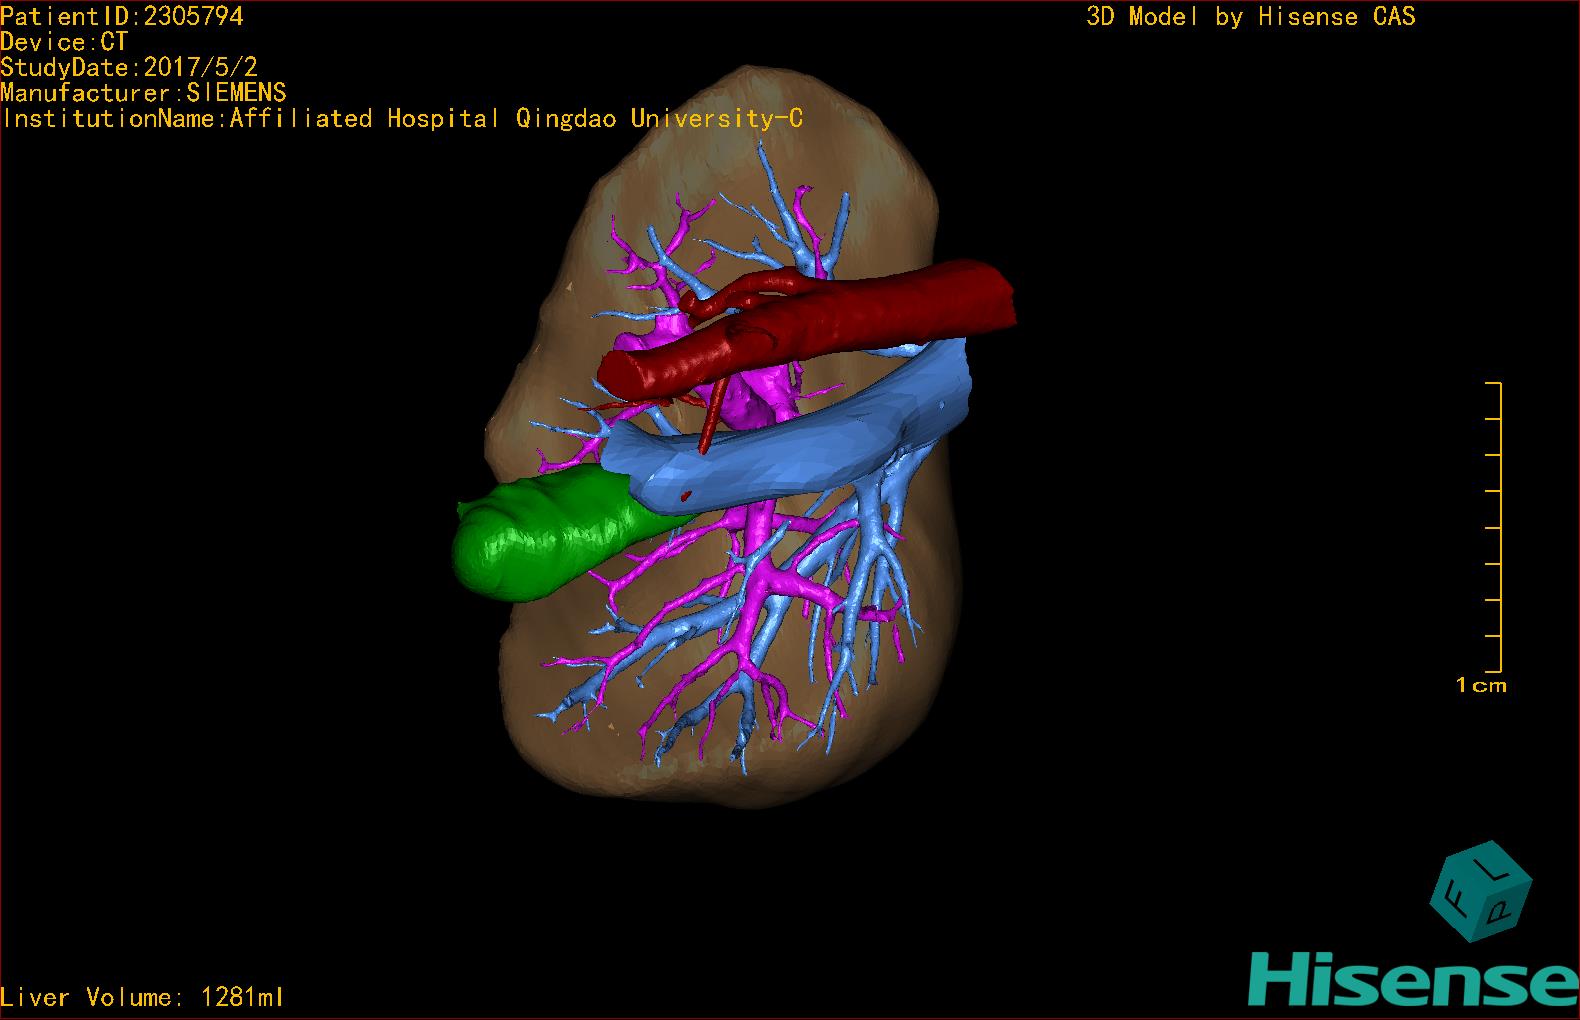This screenshot has width=1580, height=1020.
Task: Click the "3D Model by Hisense CAS" label
Action: pos(1251,17)
